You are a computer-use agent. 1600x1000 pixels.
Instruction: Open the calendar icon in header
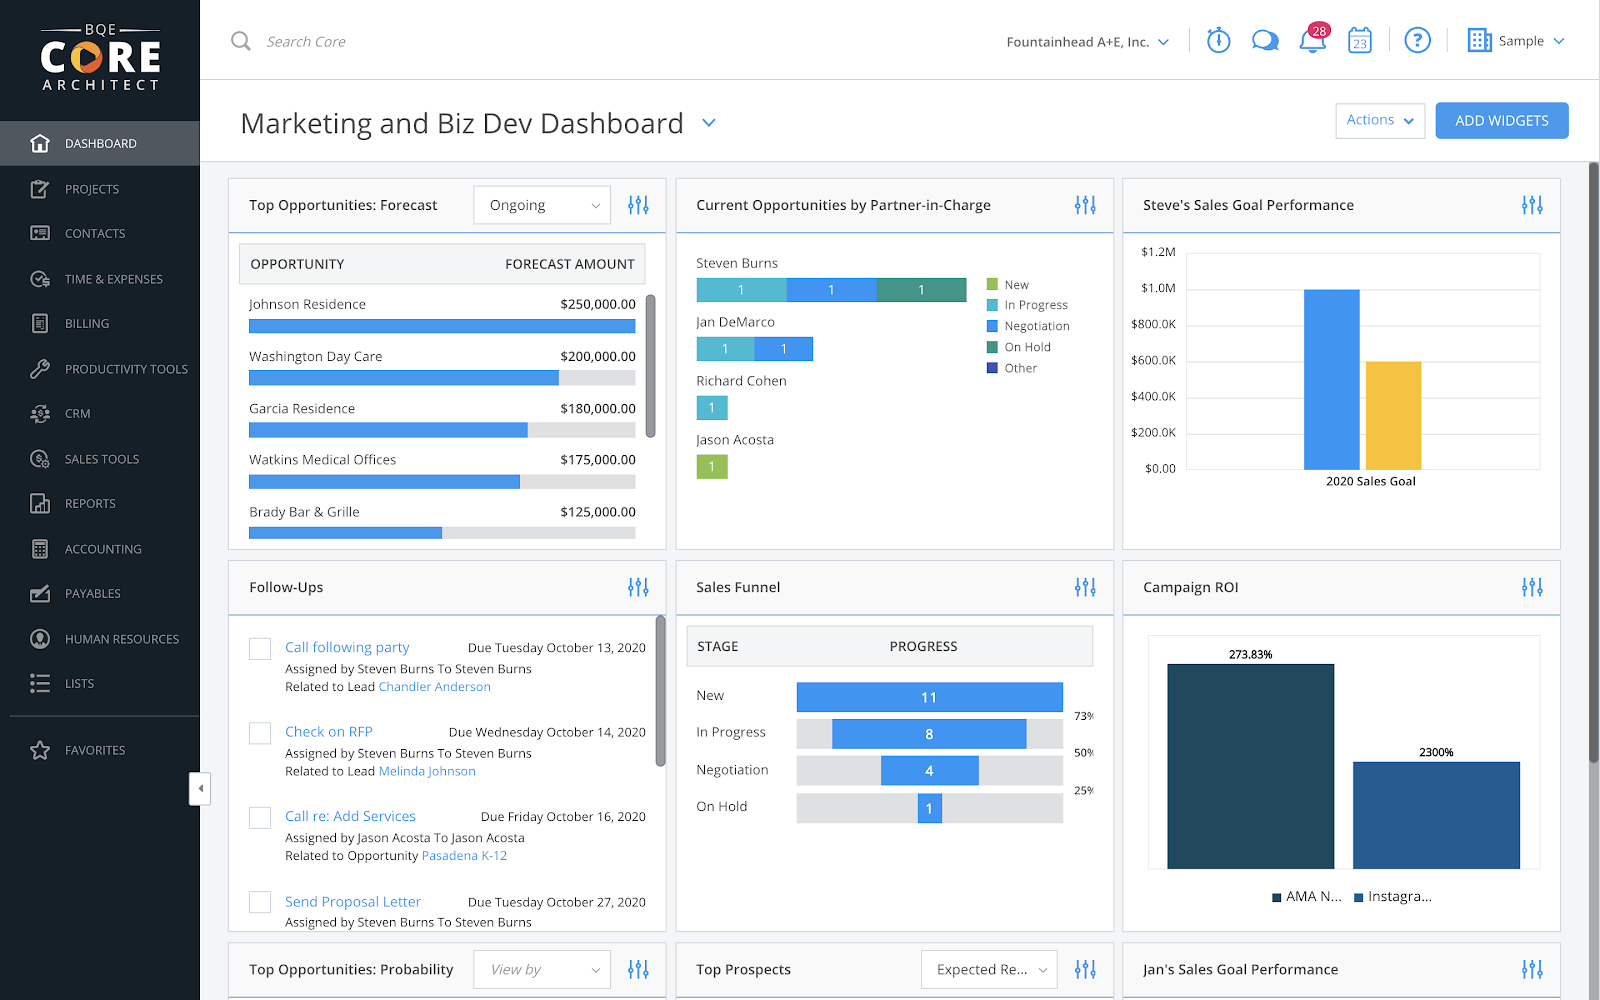pos(1360,41)
